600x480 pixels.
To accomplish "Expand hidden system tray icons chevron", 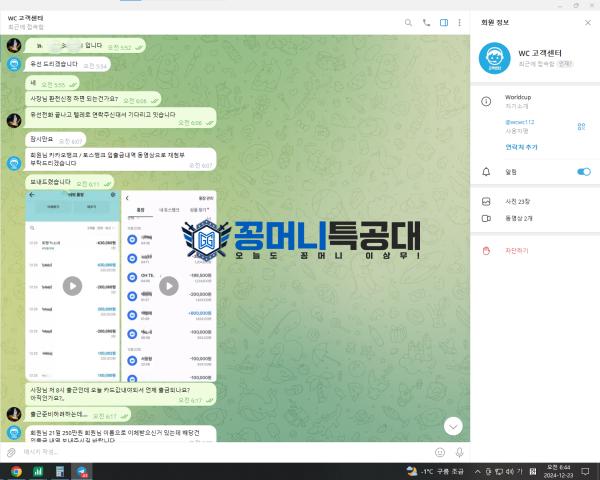I will (x=477, y=471).
